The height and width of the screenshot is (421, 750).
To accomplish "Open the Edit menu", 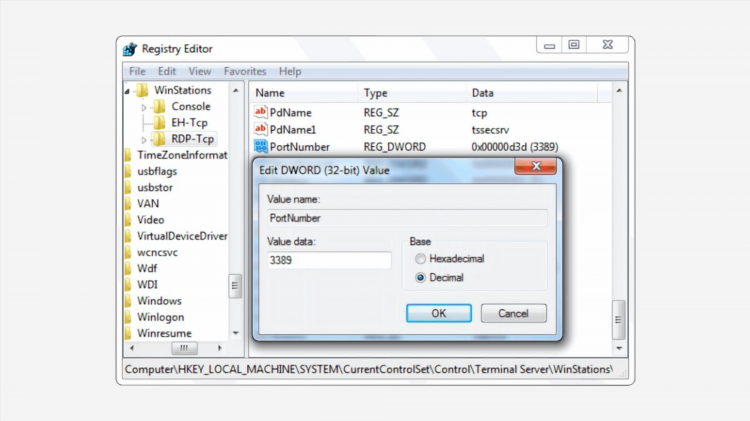I will [167, 71].
